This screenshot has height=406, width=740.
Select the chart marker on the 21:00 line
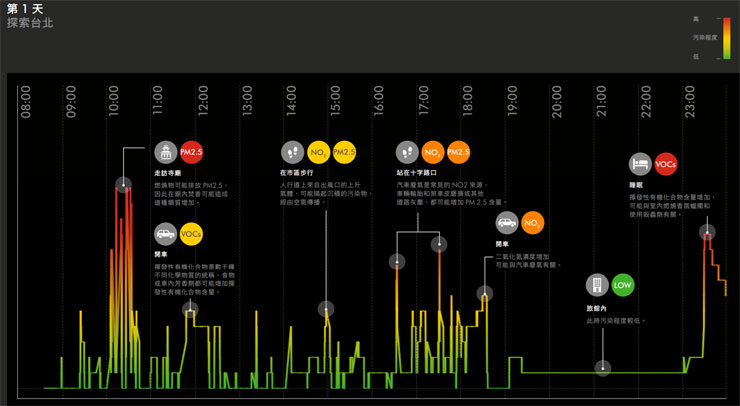[602, 367]
